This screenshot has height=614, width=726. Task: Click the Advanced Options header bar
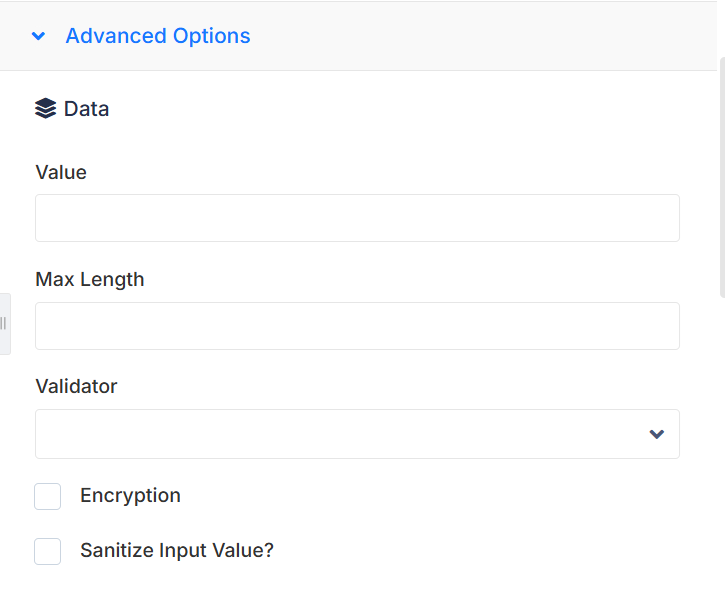[358, 36]
